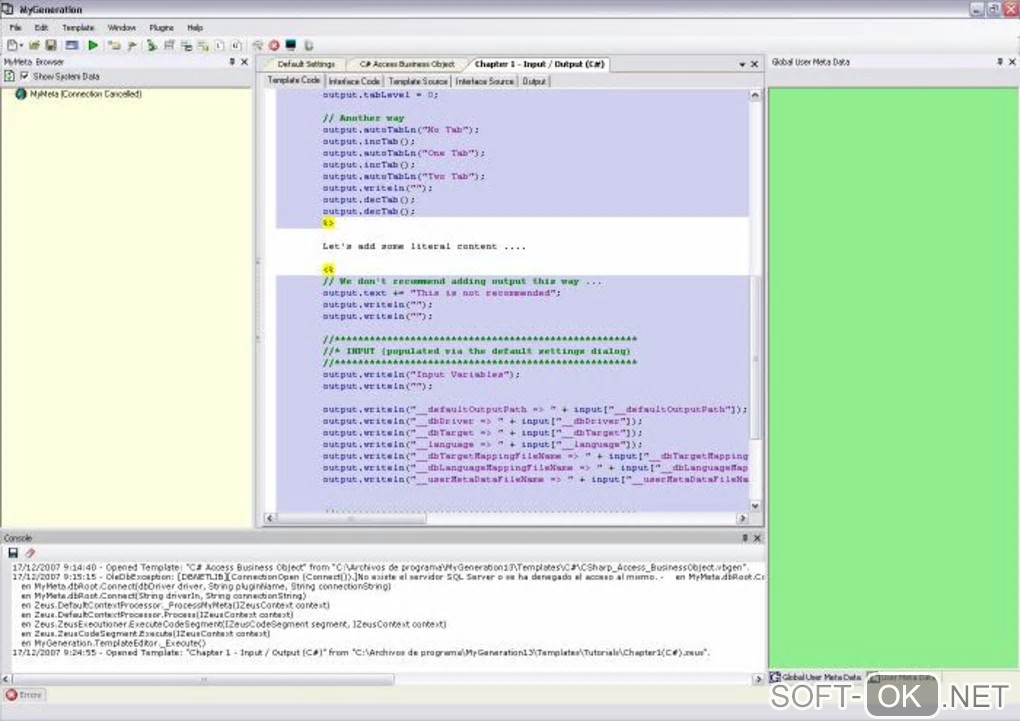Open the document tab list dropdown arrow
Image resolution: width=1020 pixels, height=721 pixels.
742,65
